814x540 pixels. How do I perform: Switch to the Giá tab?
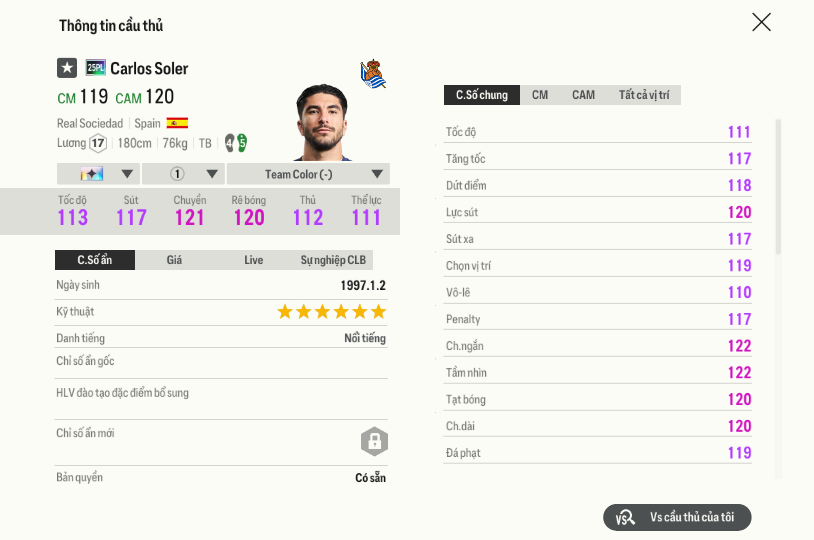point(174,260)
